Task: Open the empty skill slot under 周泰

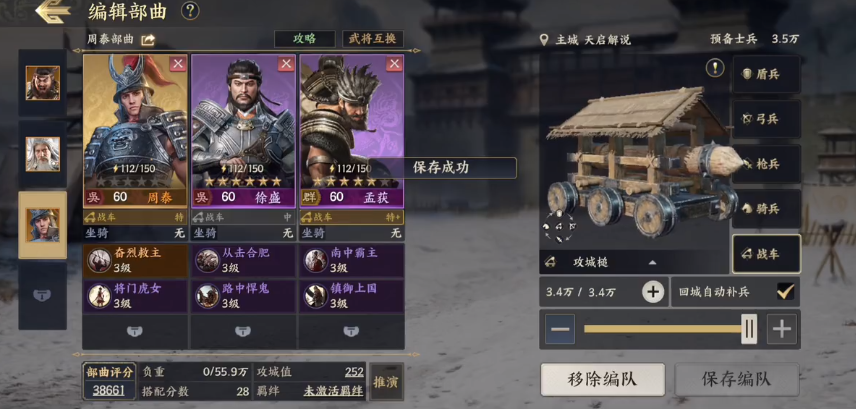Action: [134, 331]
